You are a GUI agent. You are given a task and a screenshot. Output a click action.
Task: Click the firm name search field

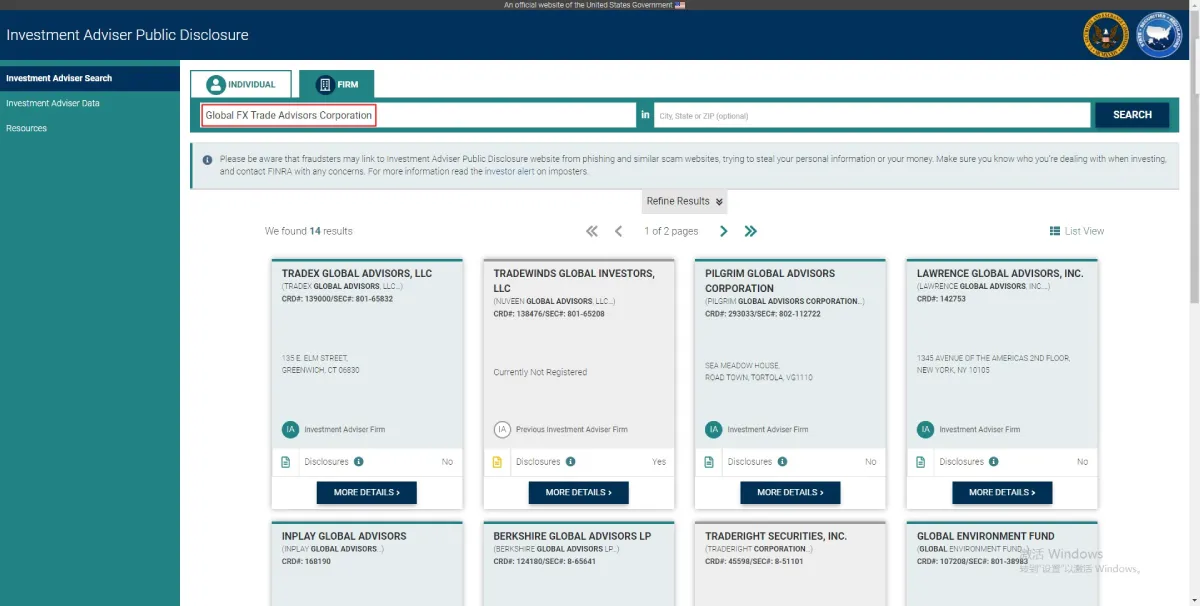pos(419,115)
